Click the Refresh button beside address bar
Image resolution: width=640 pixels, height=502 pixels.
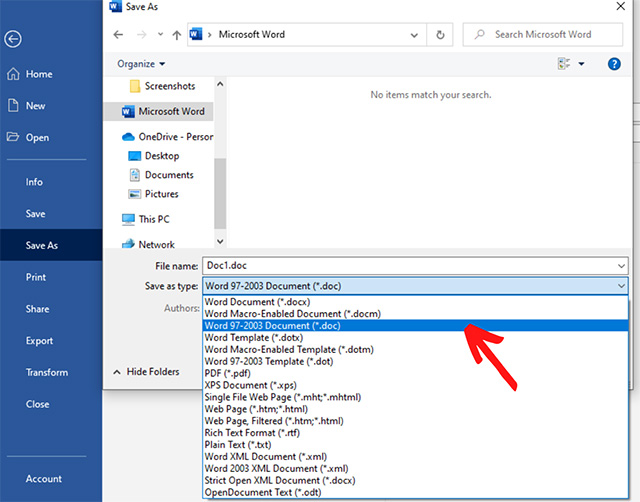point(439,35)
